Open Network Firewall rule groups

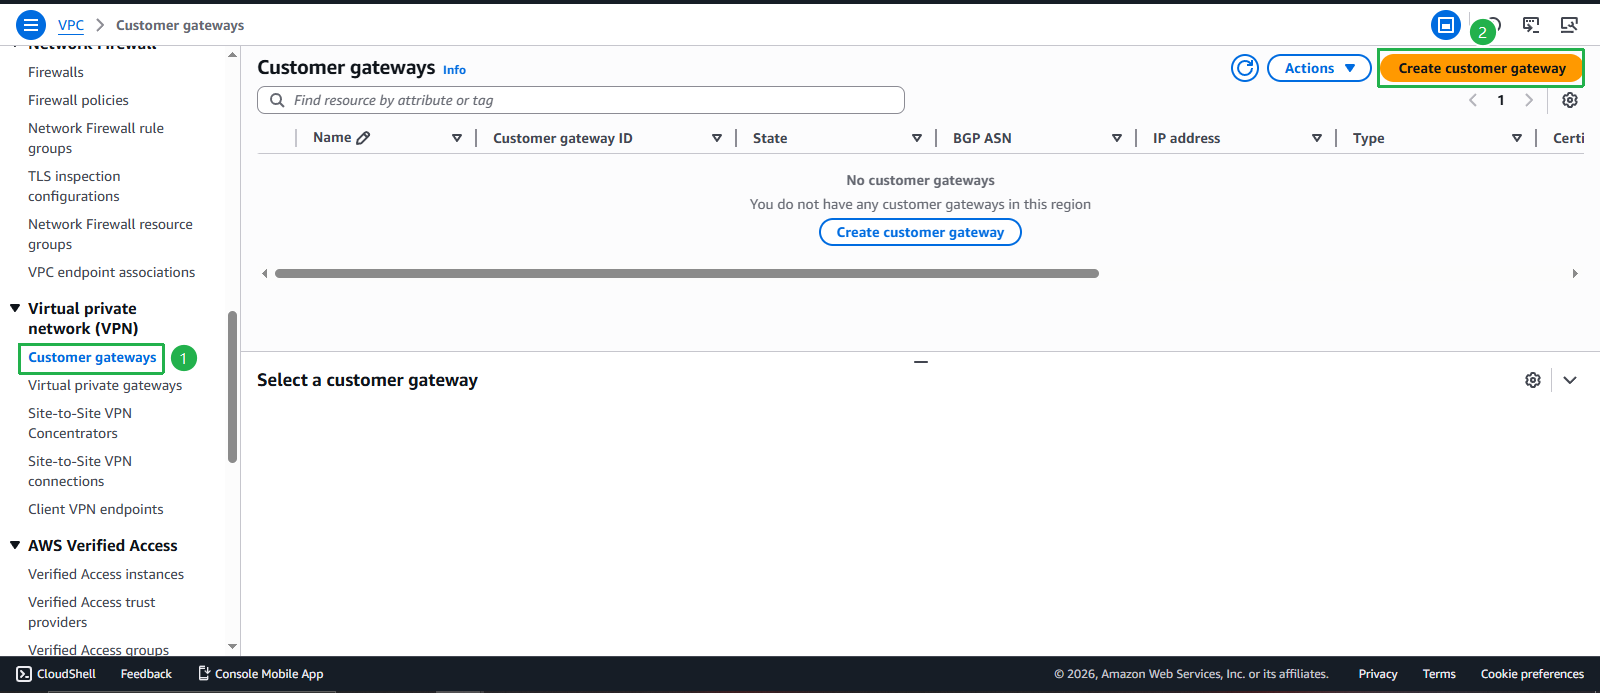[96, 138]
